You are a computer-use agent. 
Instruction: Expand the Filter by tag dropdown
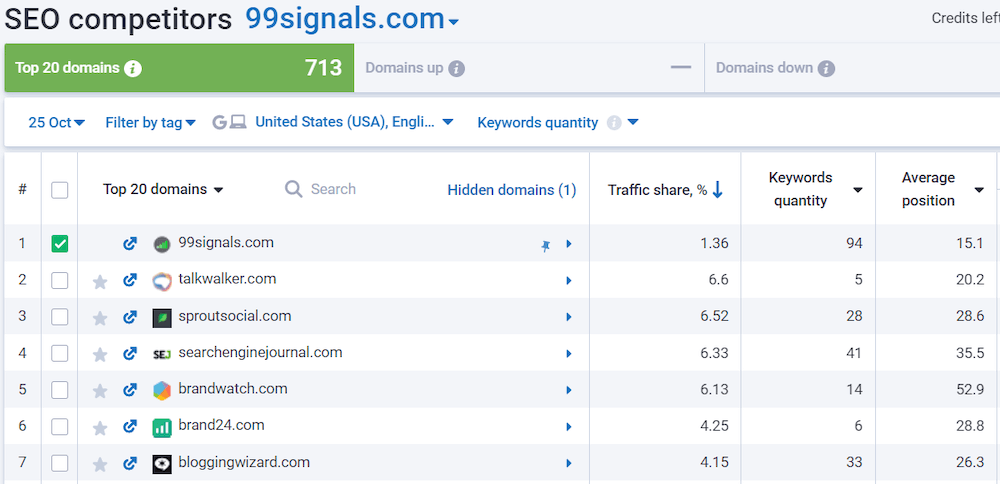(x=150, y=123)
